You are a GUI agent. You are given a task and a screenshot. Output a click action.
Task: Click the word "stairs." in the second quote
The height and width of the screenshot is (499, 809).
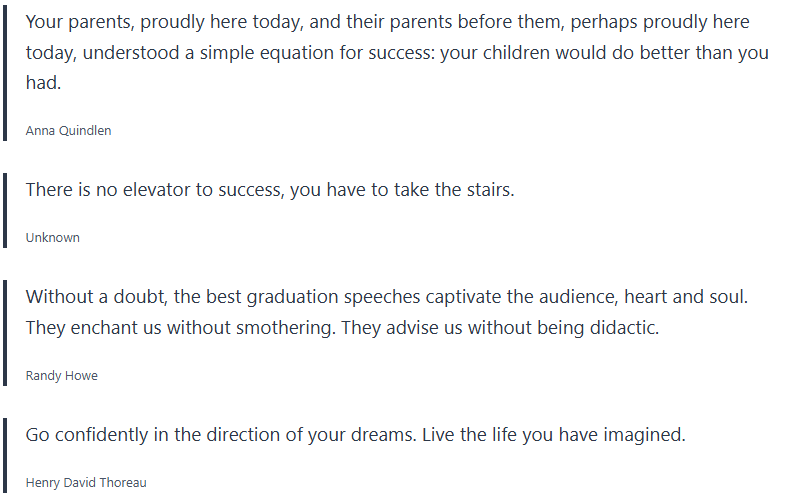click(488, 189)
